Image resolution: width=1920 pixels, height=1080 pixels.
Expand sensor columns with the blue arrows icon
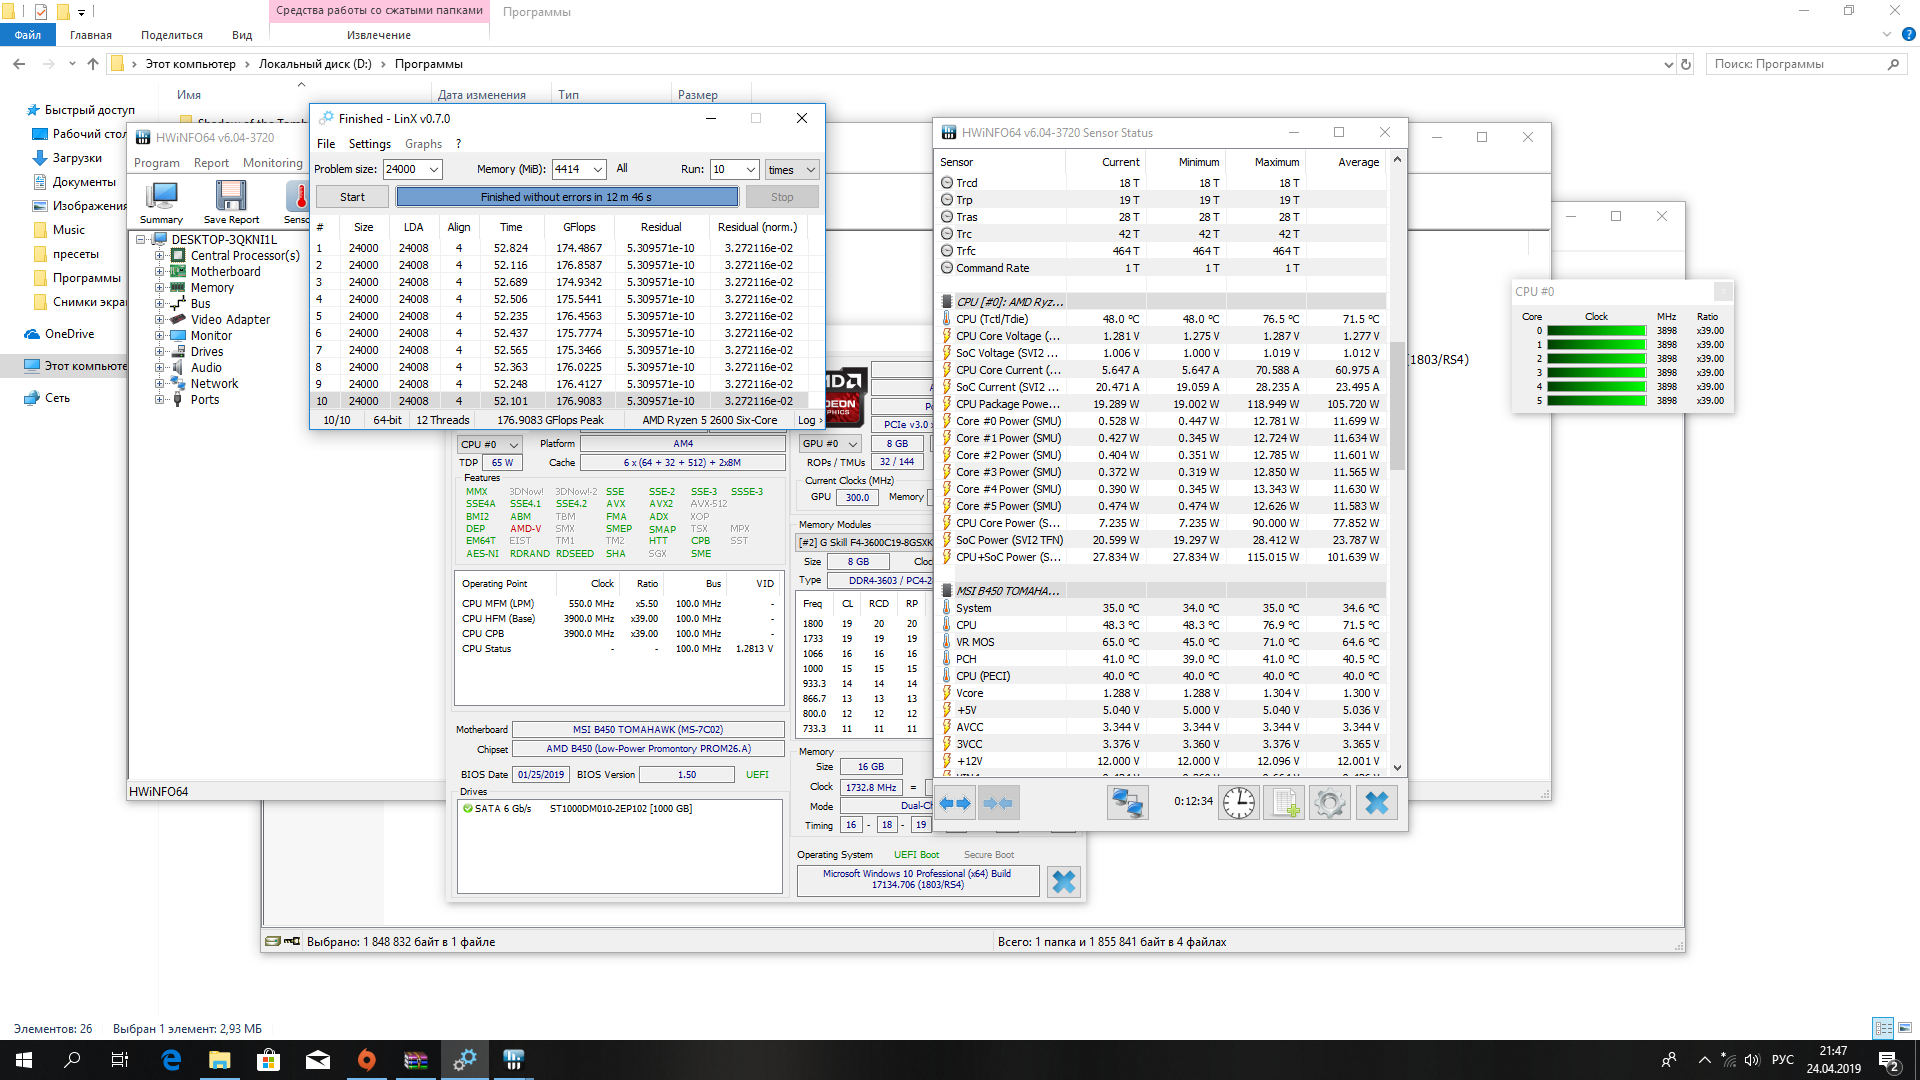955,803
